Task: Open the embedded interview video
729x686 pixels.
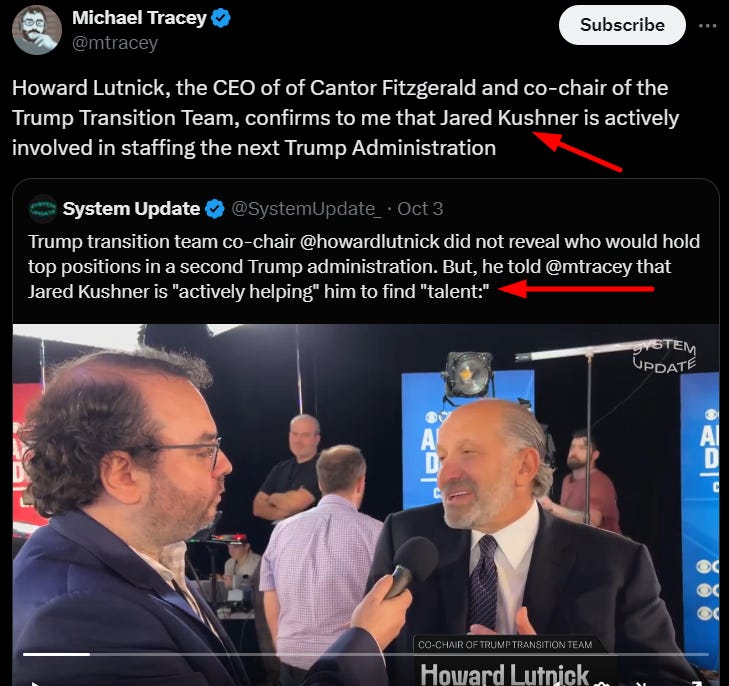Action: pos(365,504)
